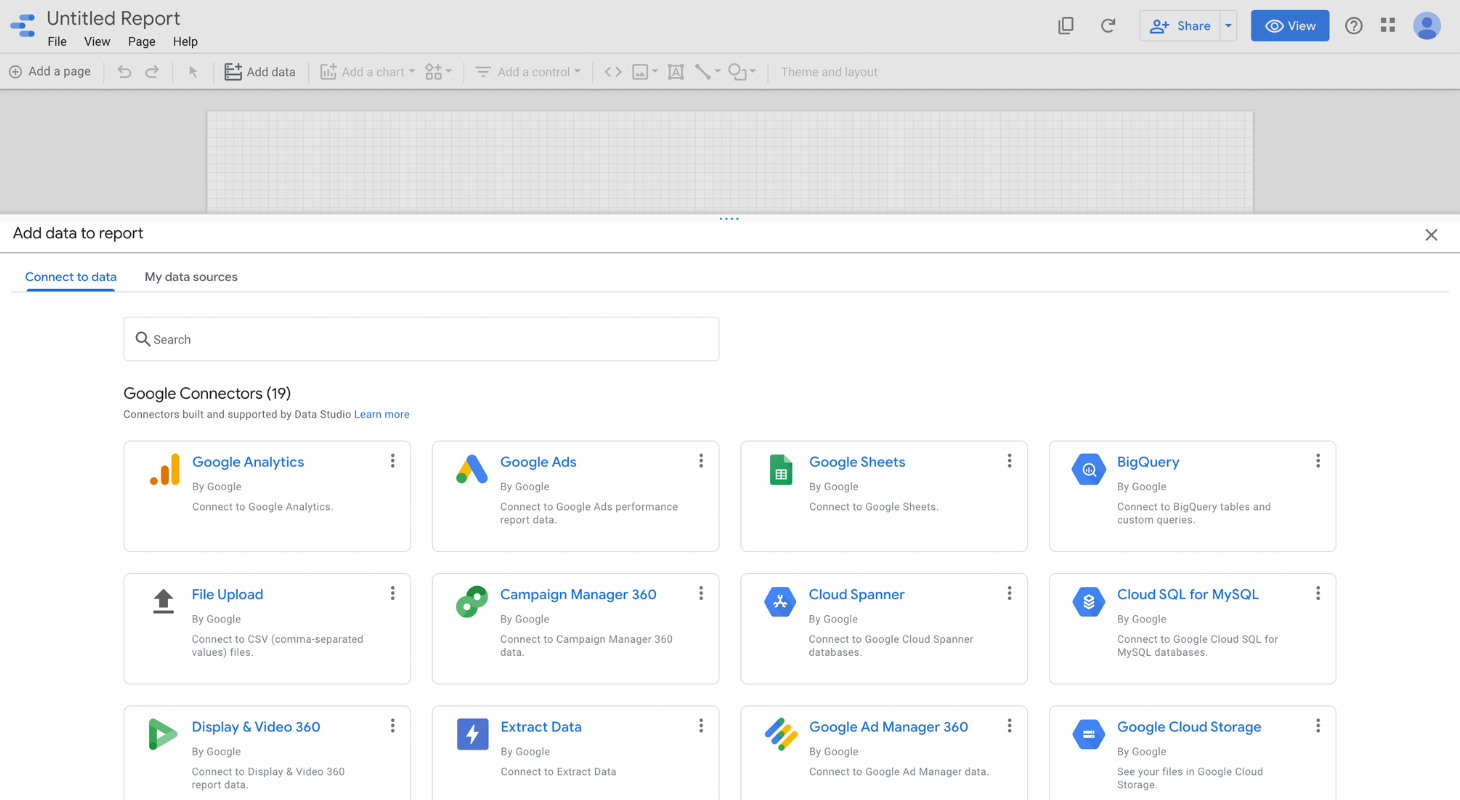Expand the Add a control dropdown
The width and height of the screenshot is (1460, 800).
528,72
